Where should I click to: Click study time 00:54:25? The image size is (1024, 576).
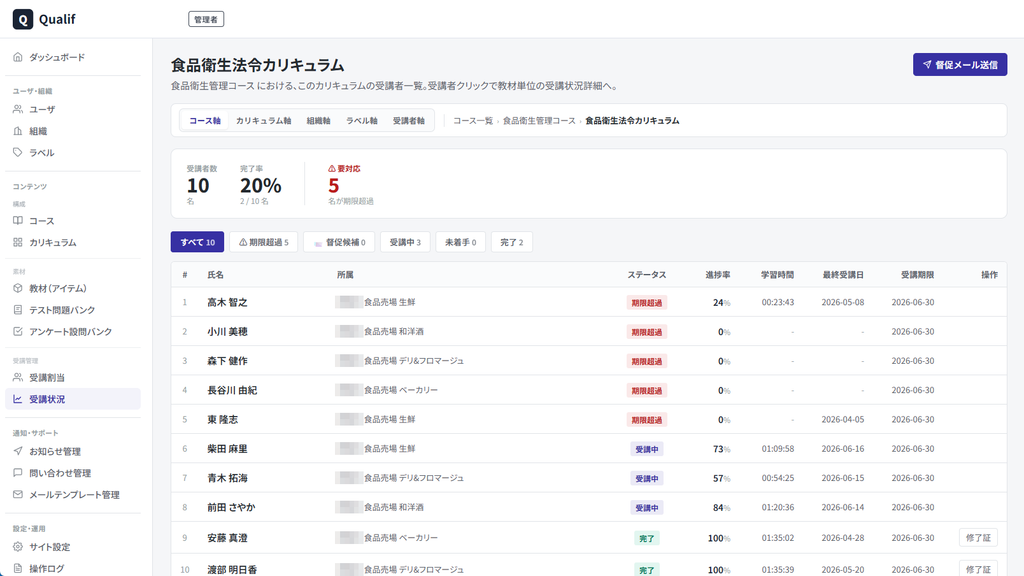point(778,478)
